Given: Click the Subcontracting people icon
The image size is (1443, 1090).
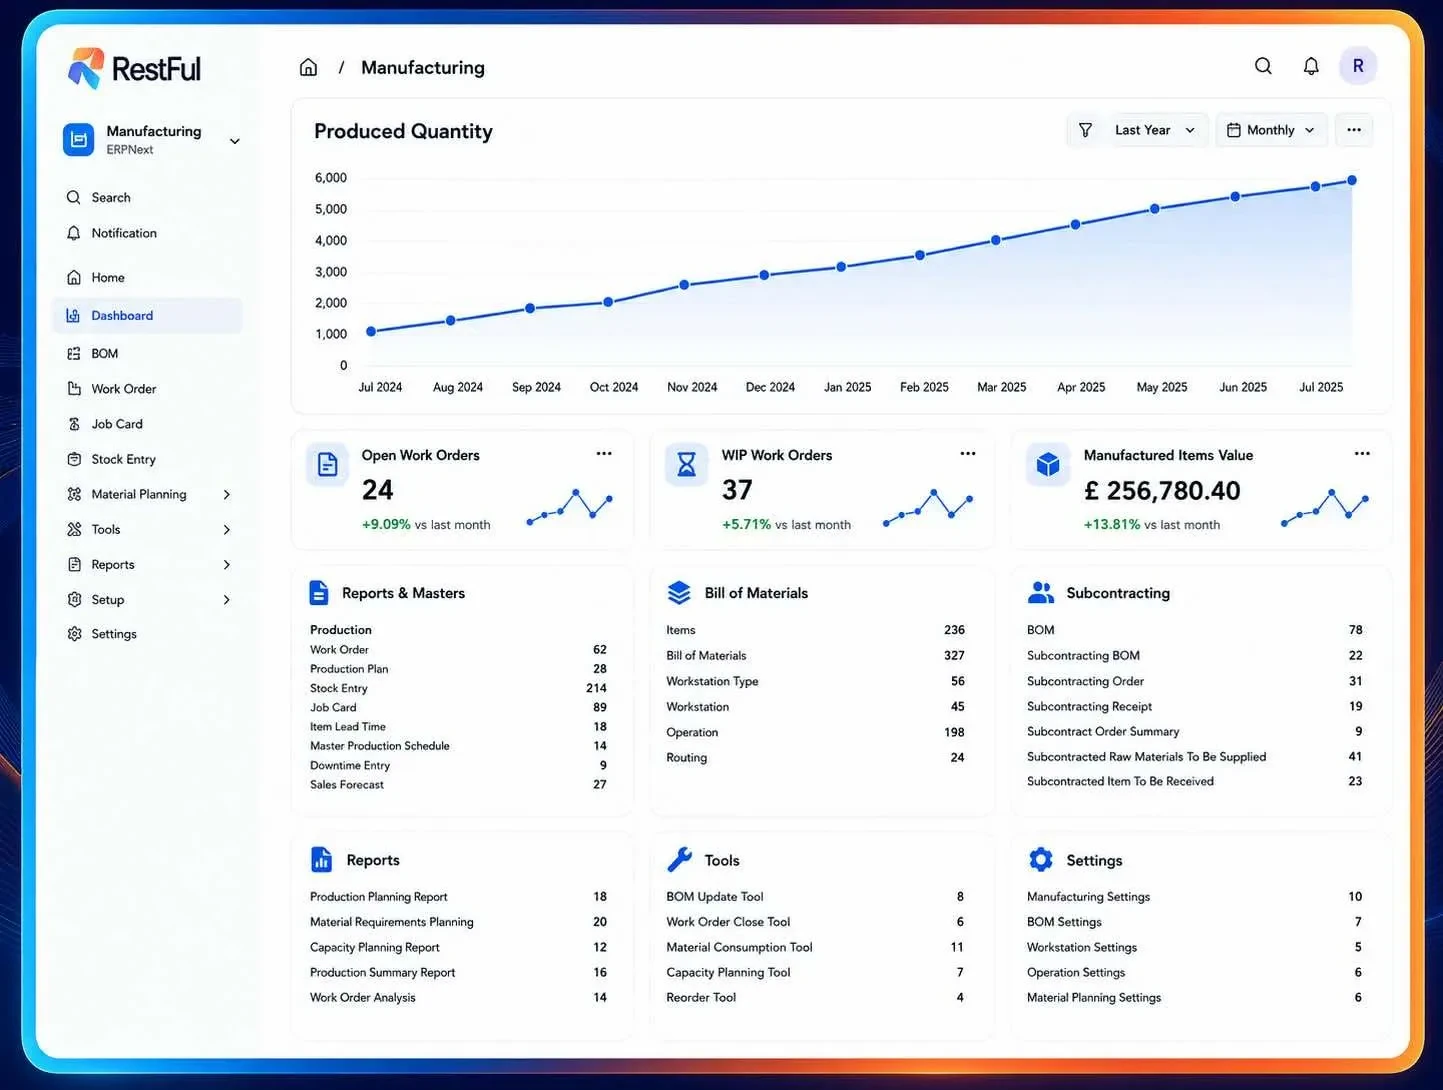Looking at the screenshot, I should coord(1041,593).
